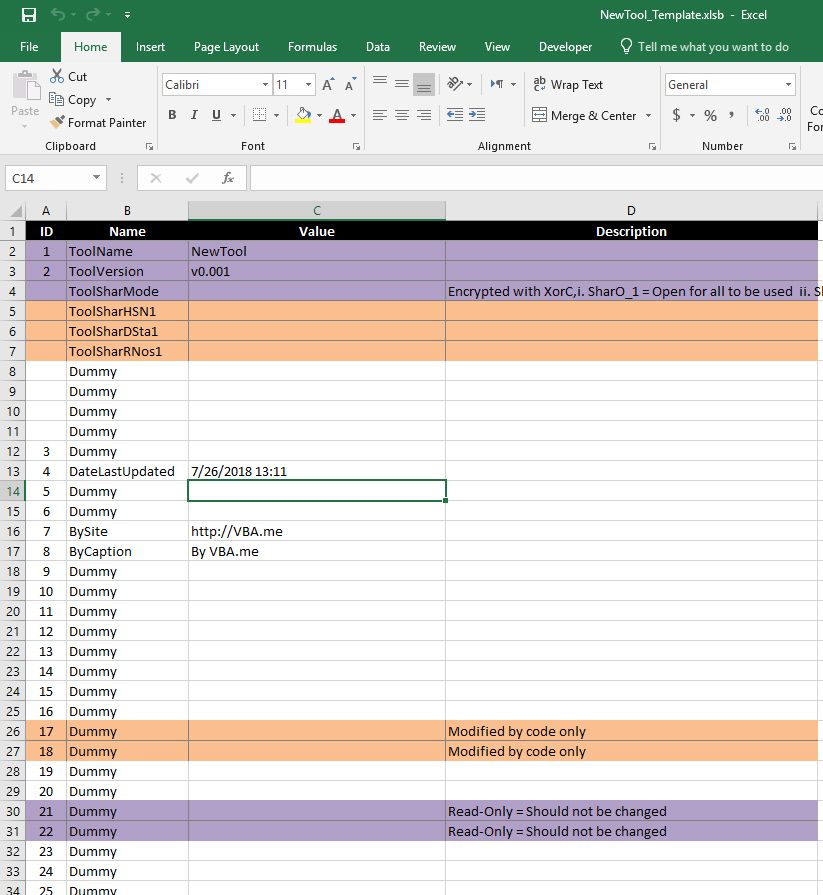Expand the General number format dropdown
Viewport: 823px width, 895px height.
788,85
